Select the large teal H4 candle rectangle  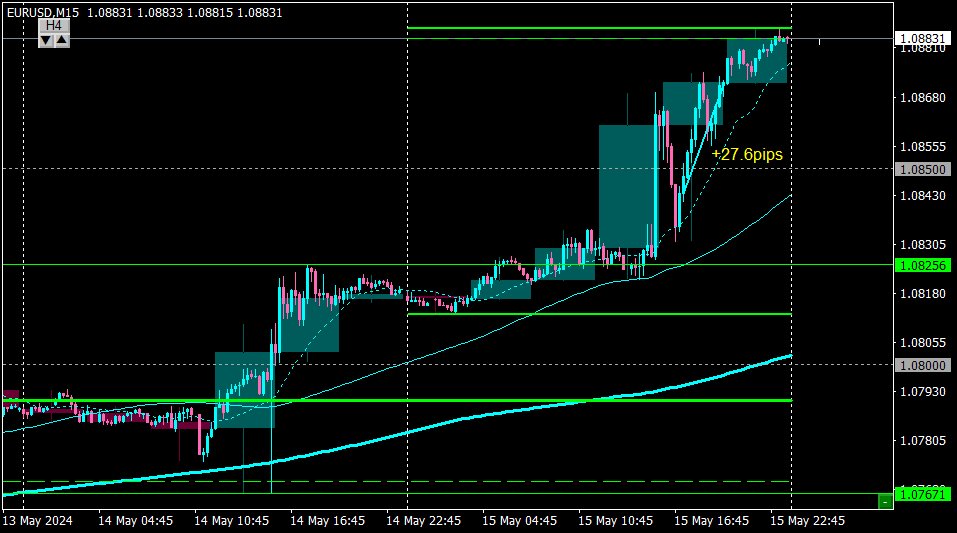pyautogui.click(x=627, y=186)
